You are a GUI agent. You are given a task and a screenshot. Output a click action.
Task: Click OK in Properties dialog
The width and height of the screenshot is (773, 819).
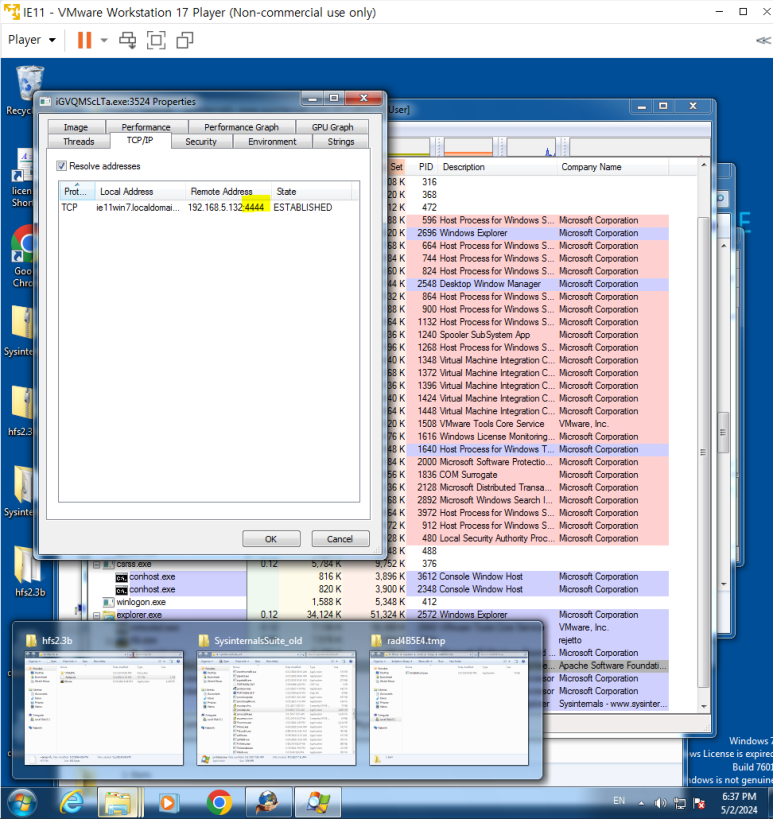pos(271,539)
